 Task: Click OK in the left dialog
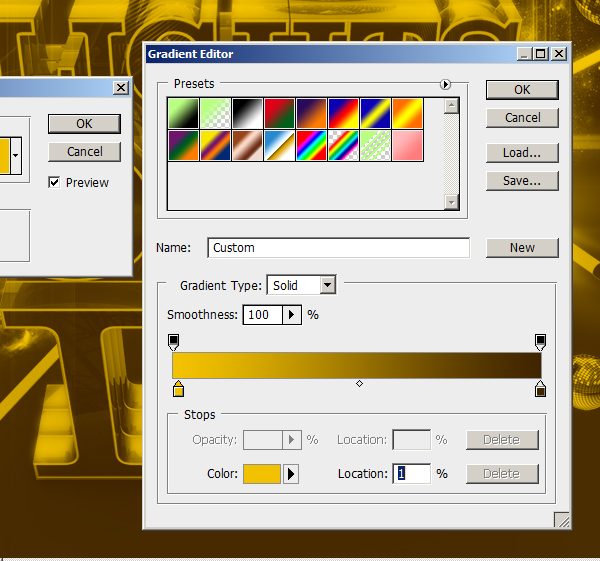(85, 124)
